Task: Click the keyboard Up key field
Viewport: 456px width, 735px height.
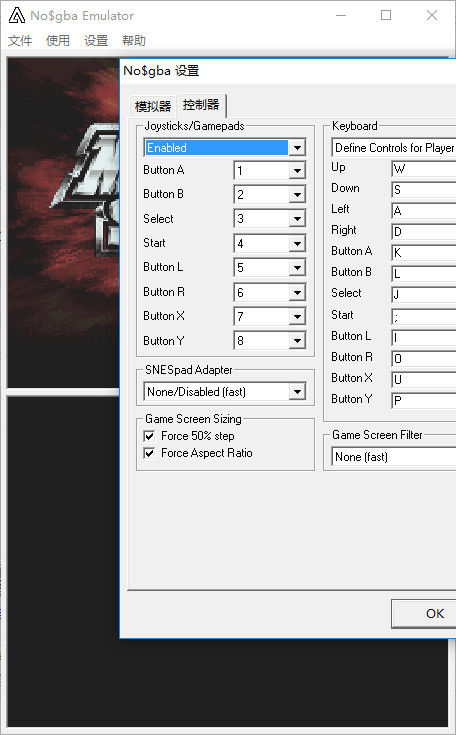Action: (424, 169)
